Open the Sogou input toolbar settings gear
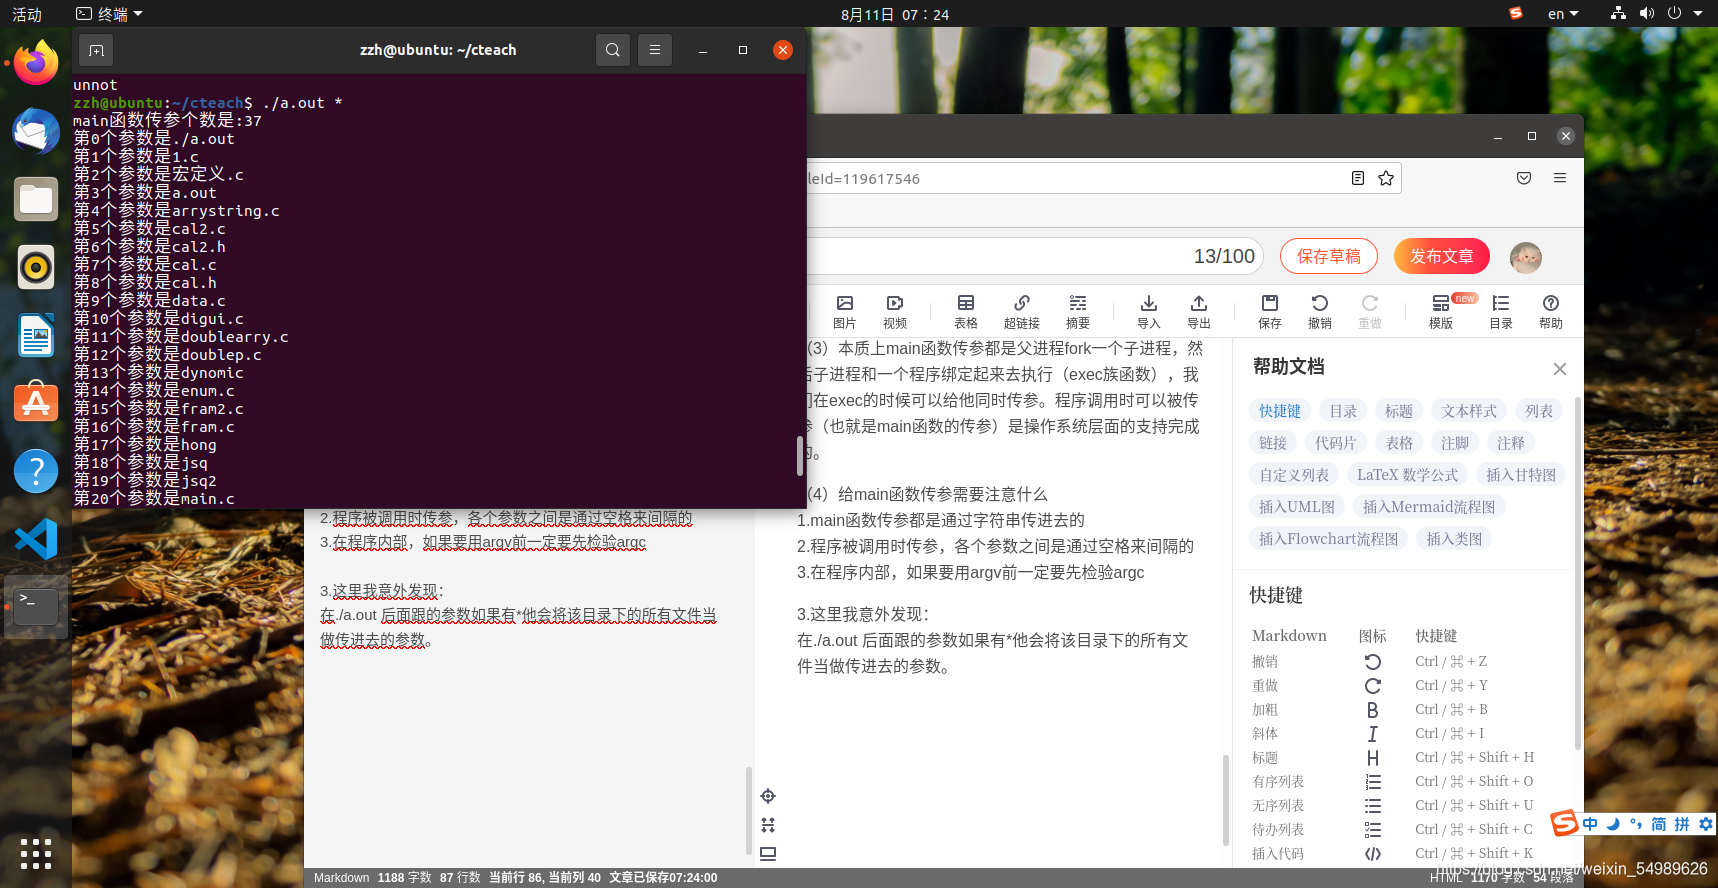The width and height of the screenshot is (1718, 888). [x=1706, y=824]
